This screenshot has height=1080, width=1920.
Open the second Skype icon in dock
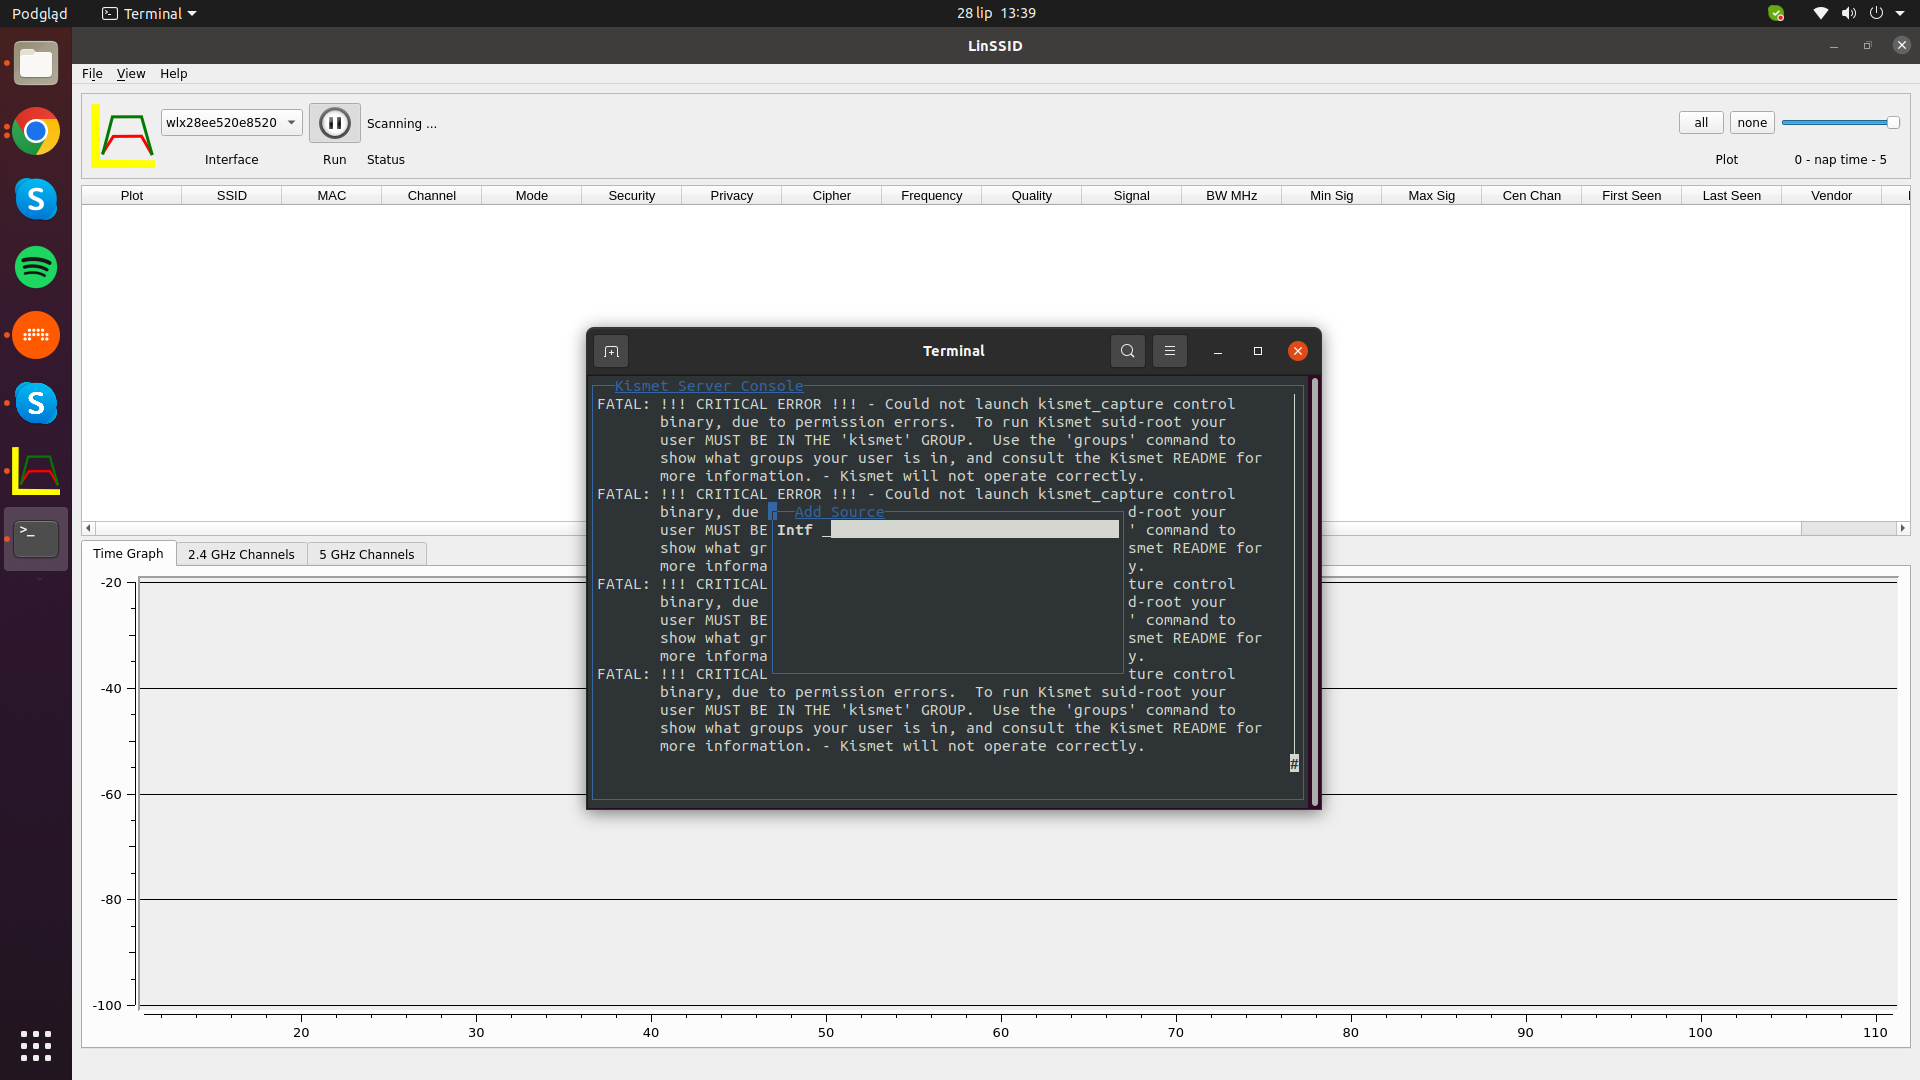pyautogui.click(x=36, y=403)
